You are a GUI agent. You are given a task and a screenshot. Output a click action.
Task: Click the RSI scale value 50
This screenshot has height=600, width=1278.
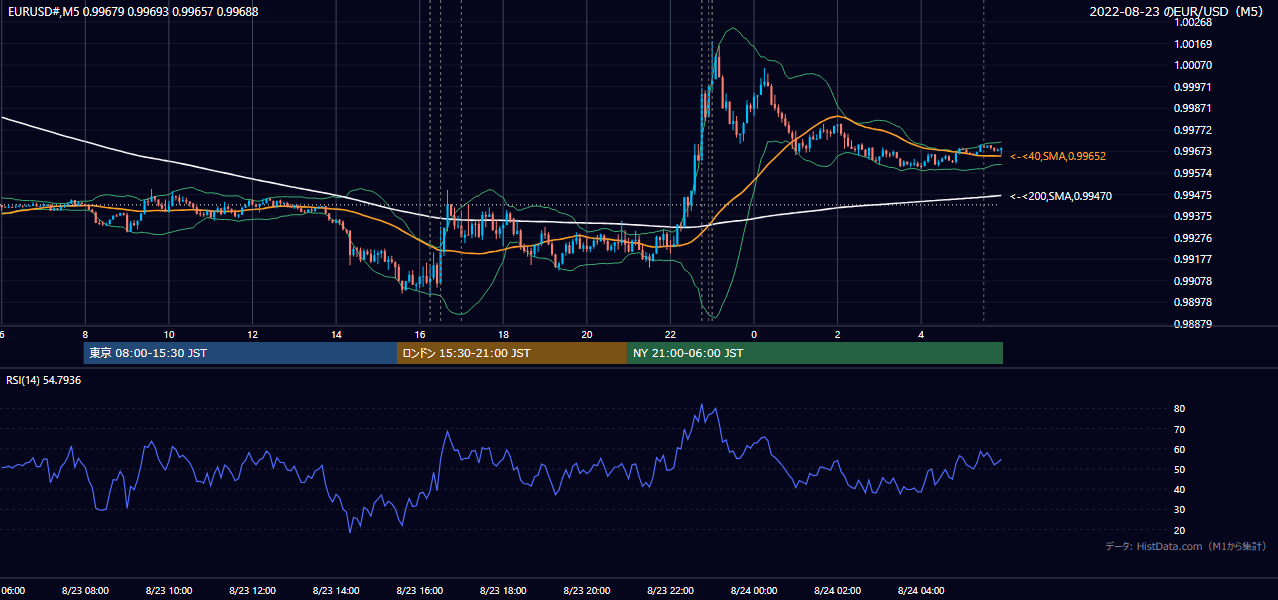point(1180,469)
